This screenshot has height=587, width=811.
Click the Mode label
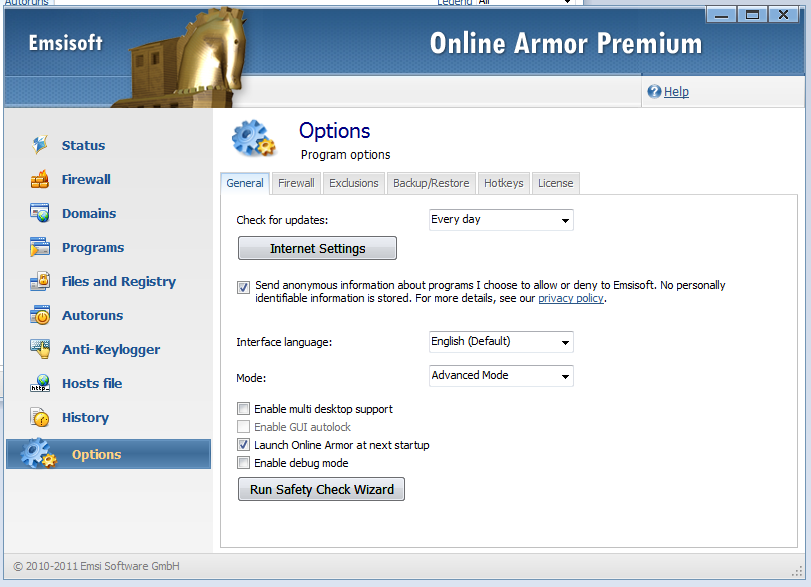251,378
